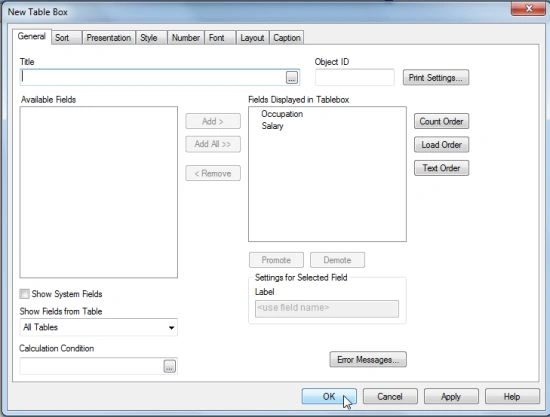550x417 pixels.
Task: Select Salary in displayed fields list
Action: point(272,126)
